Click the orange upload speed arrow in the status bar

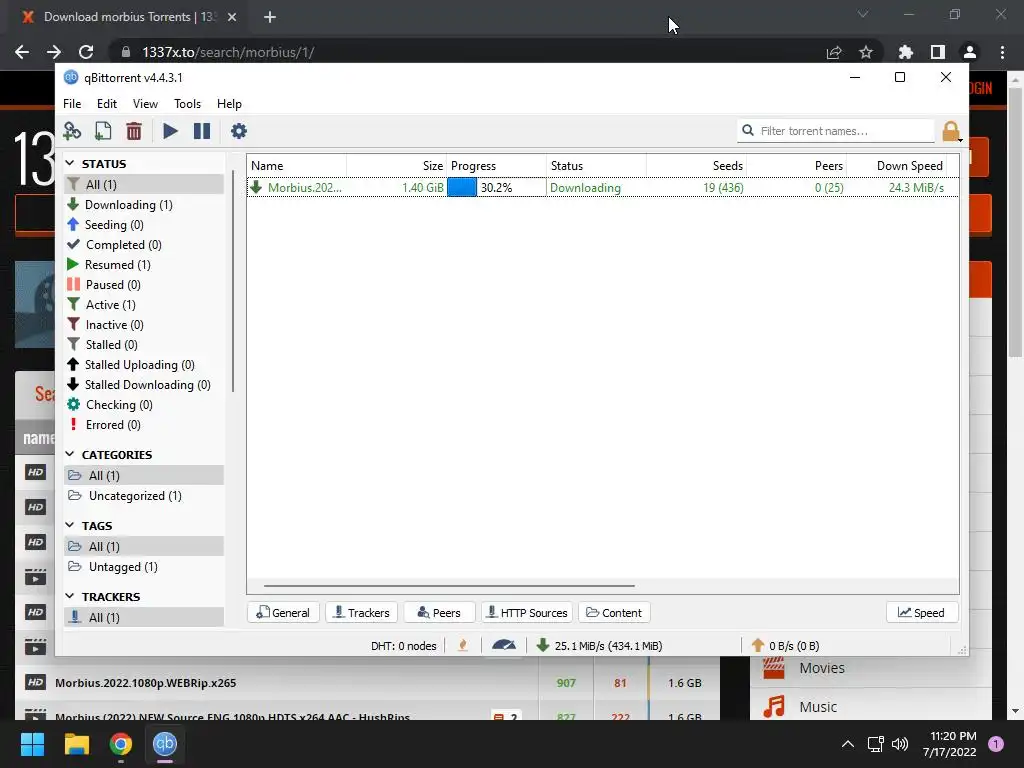[758, 645]
